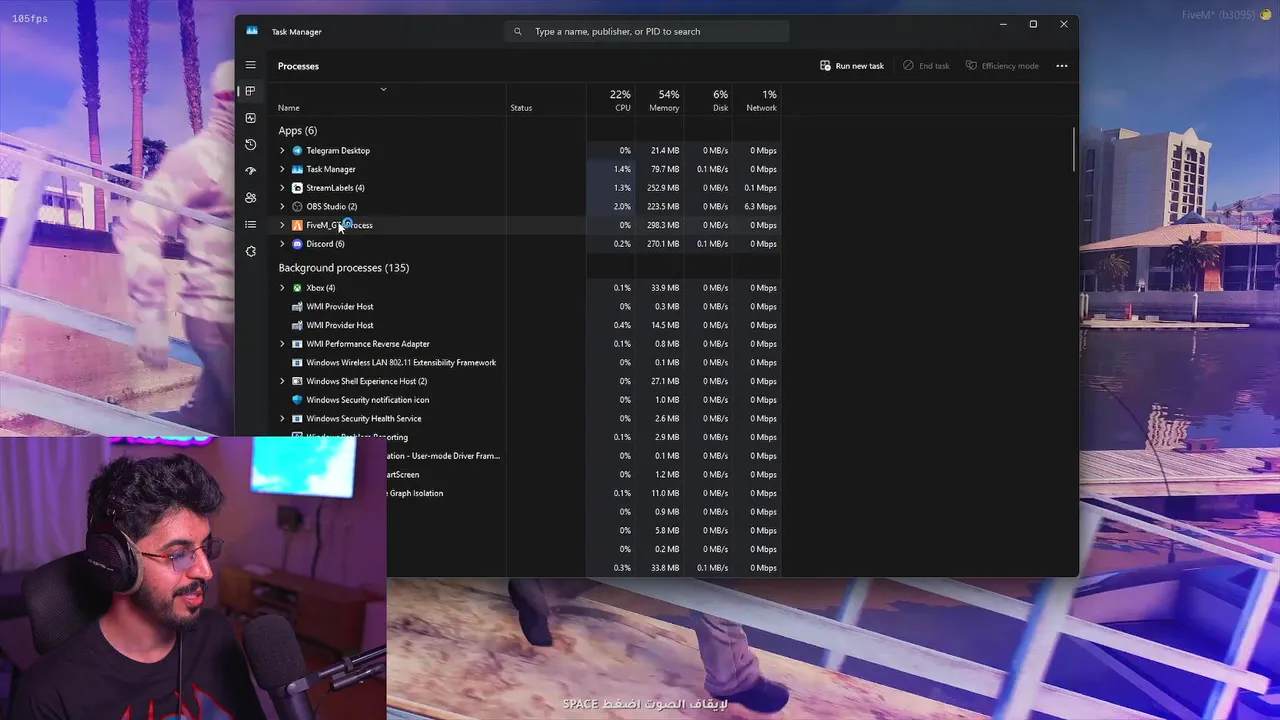Click the search magnifier icon in title bar

(x=517, y=31)
